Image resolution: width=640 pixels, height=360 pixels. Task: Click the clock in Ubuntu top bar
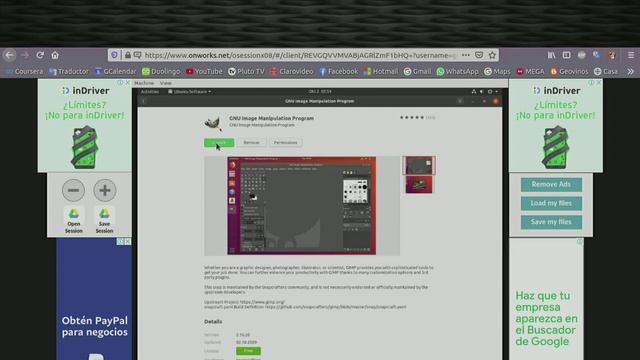pyautogui.click(x=320, y=91)
